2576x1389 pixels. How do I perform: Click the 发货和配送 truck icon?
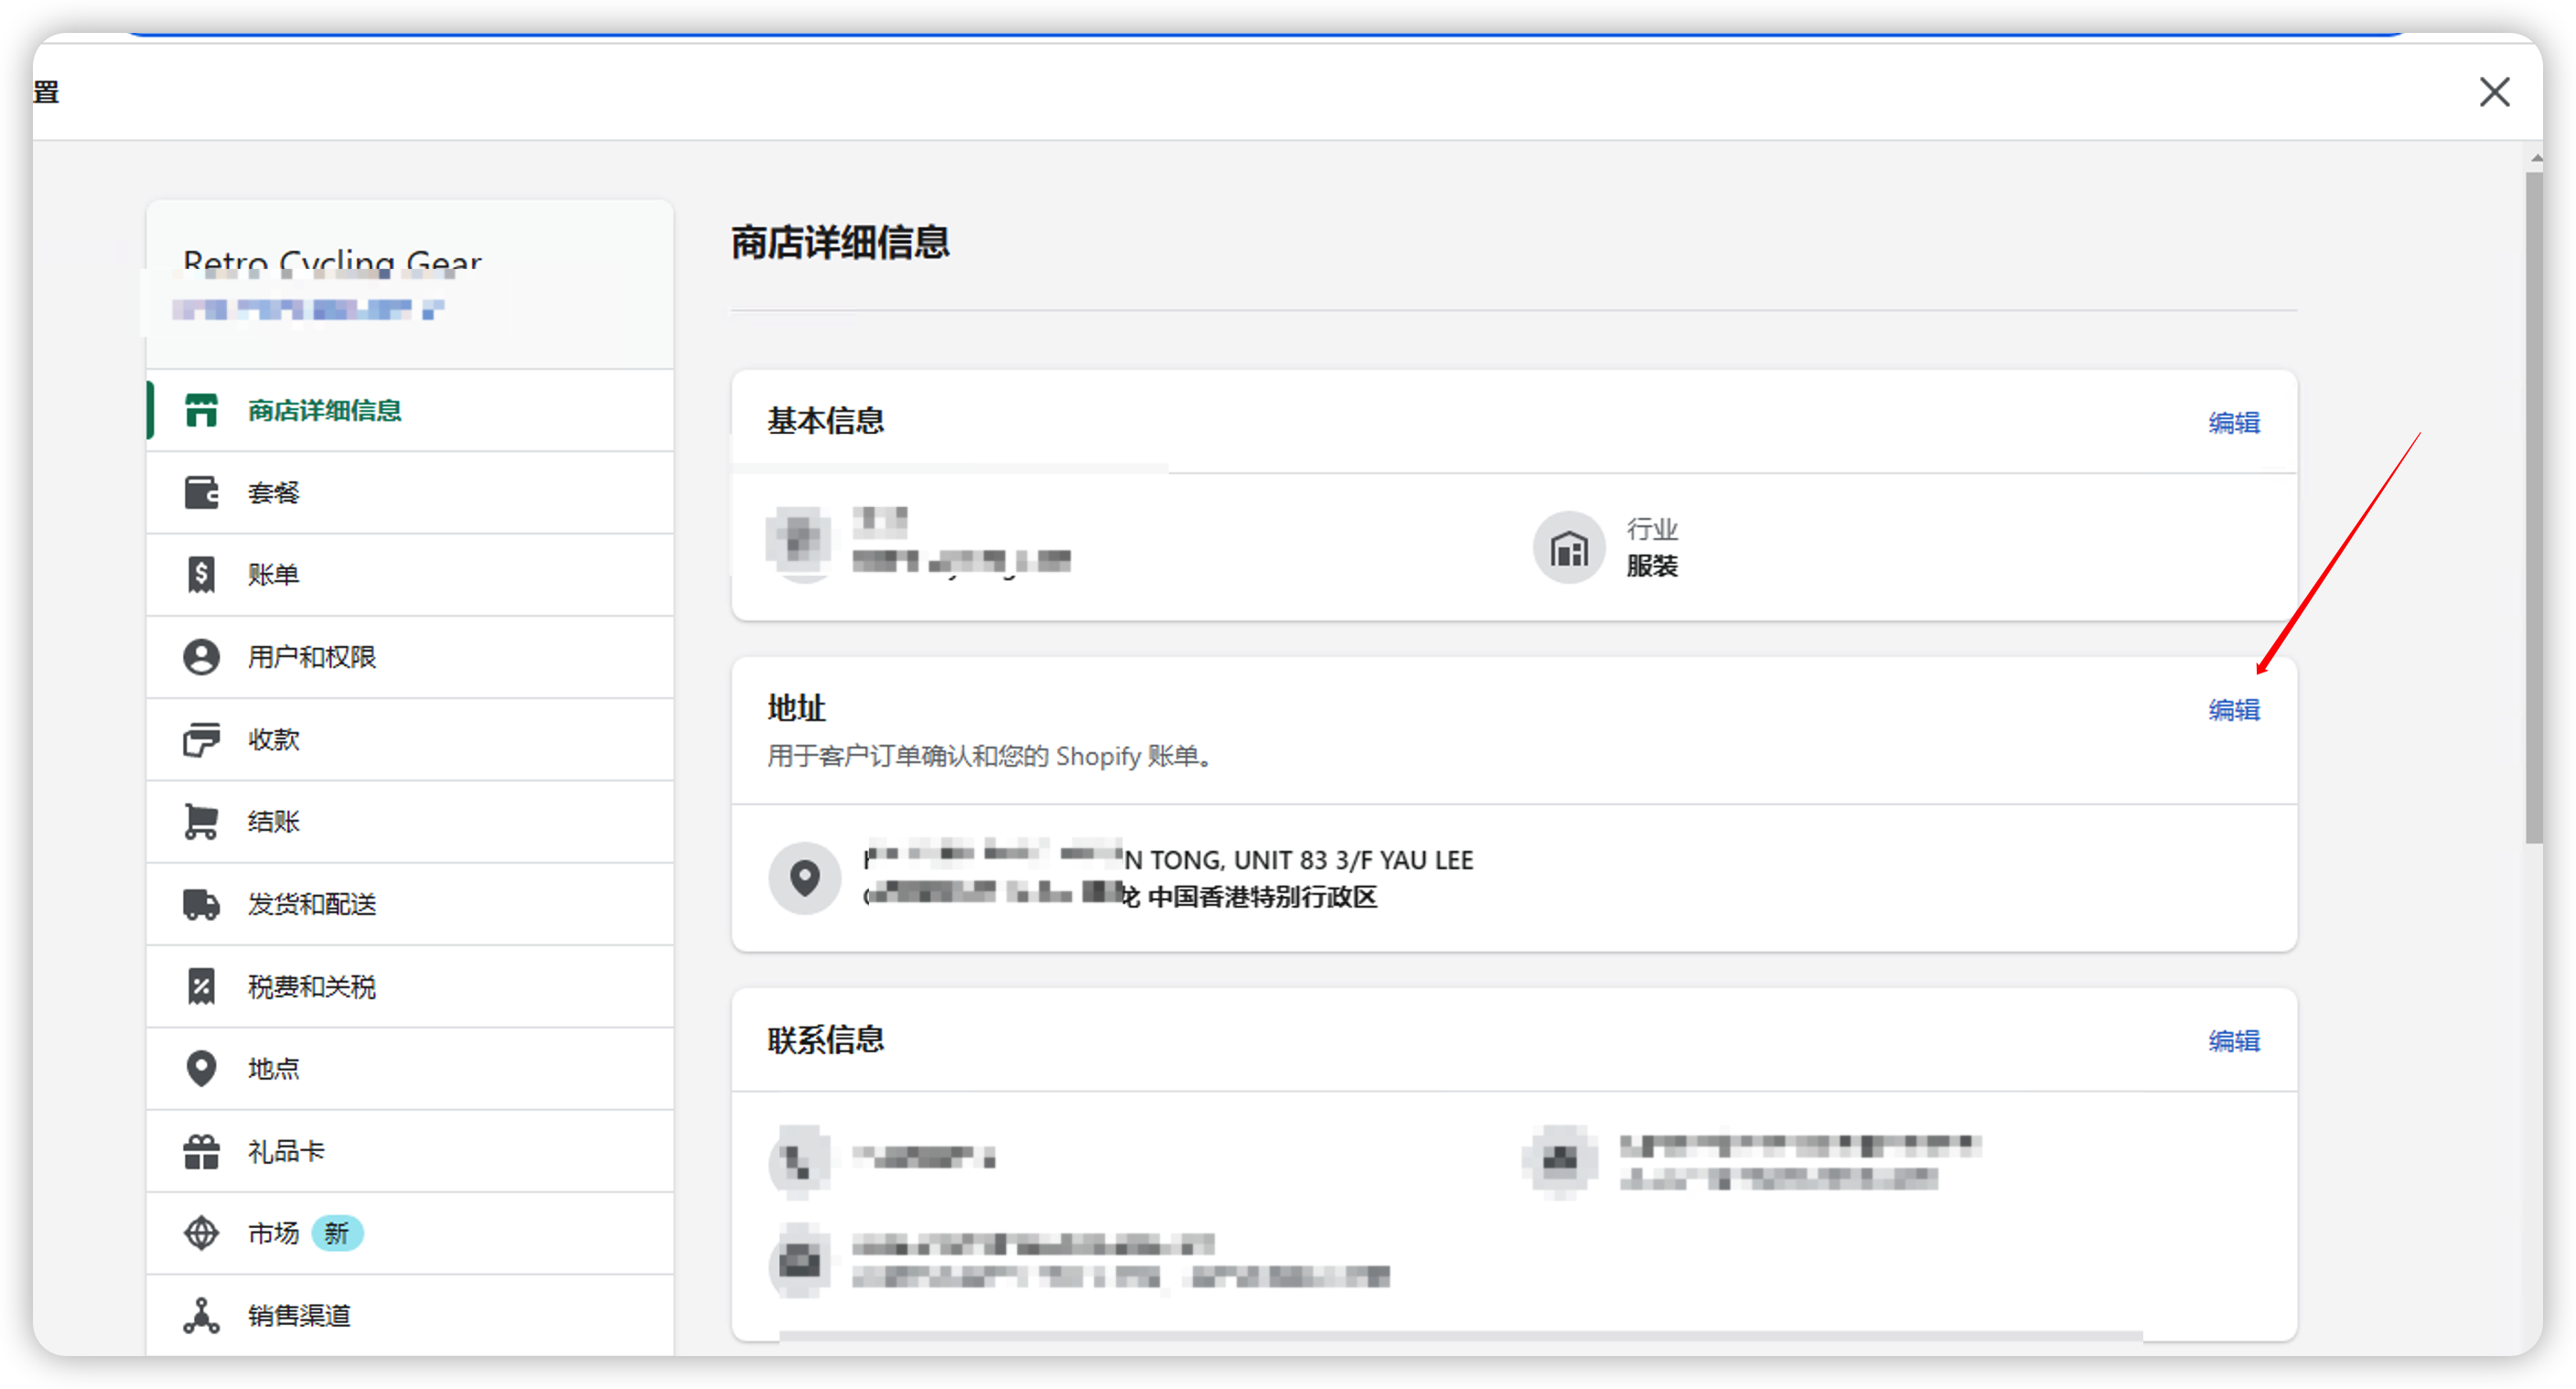pos(202,903)
